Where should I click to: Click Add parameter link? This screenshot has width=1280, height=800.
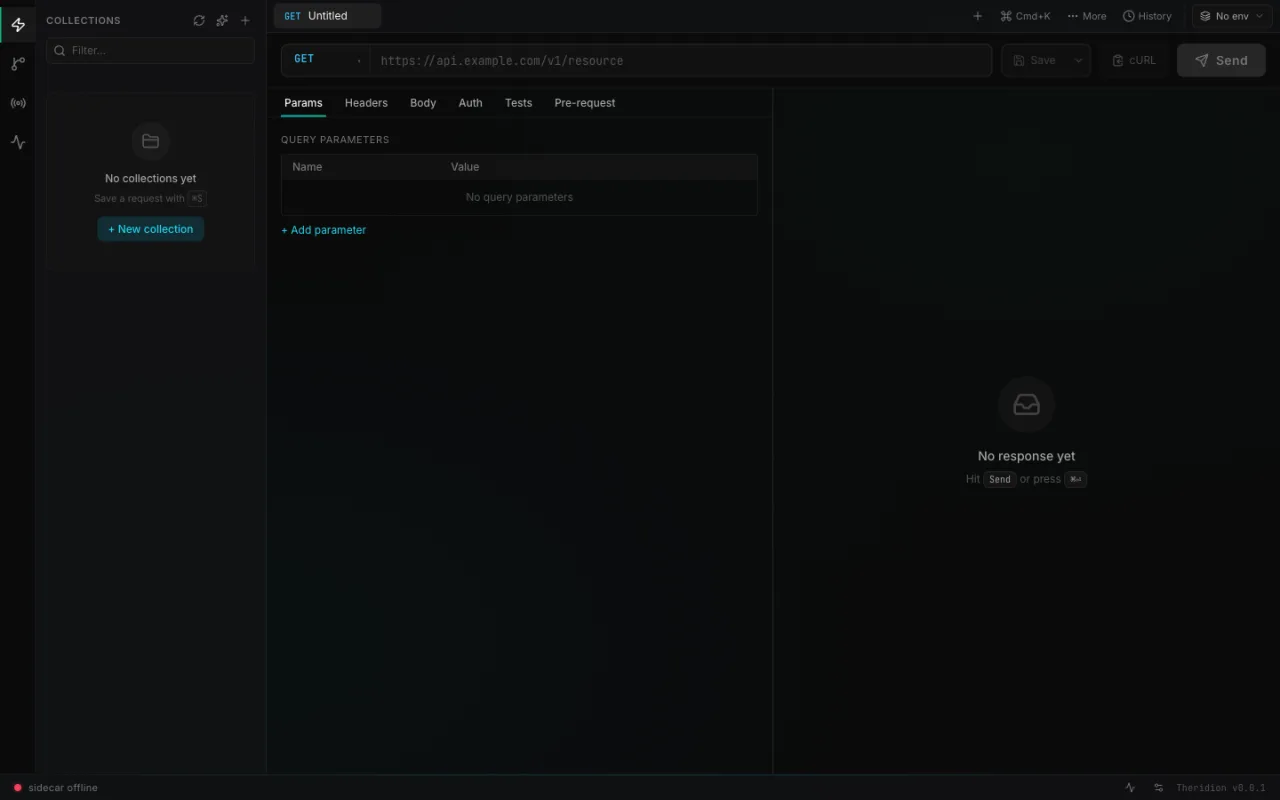click(324, 230)
